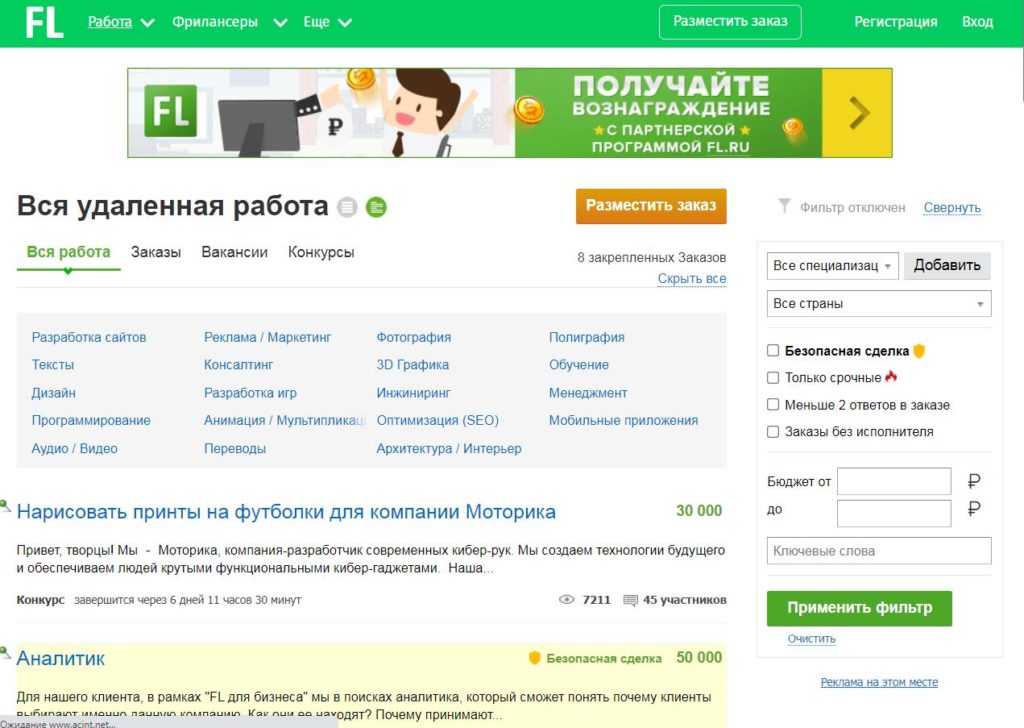Viewport: 1024px width, 728px height.
Task: Click the yellow arrow on the banner
Action: (x=857, y=113)
